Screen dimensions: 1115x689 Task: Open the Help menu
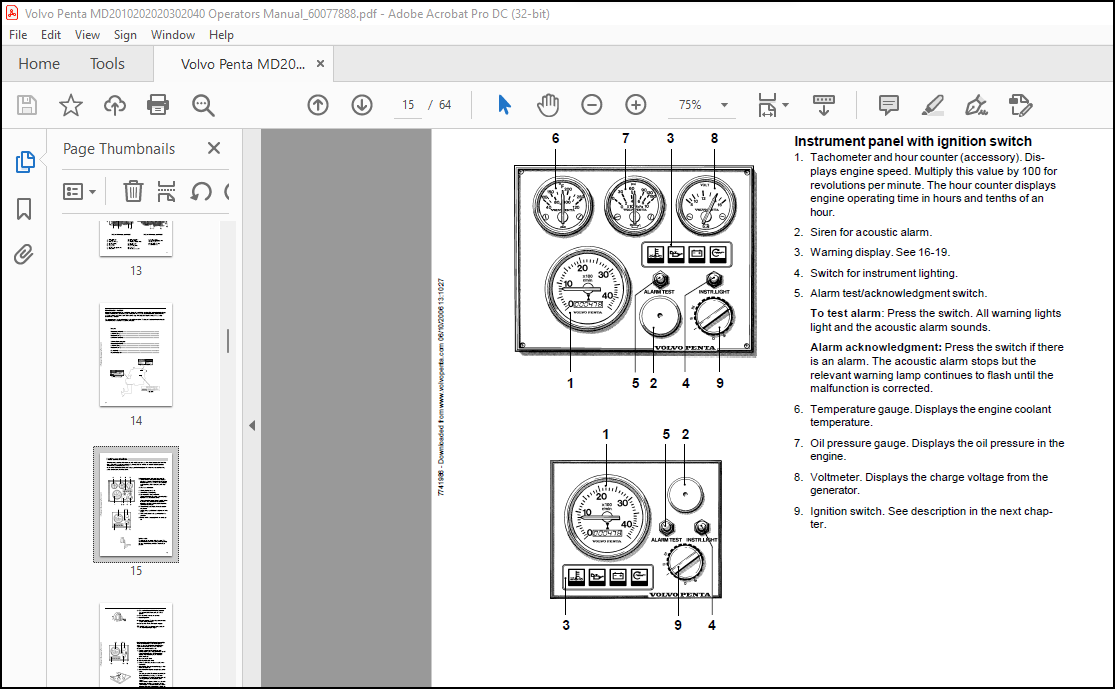pos(221,35)
